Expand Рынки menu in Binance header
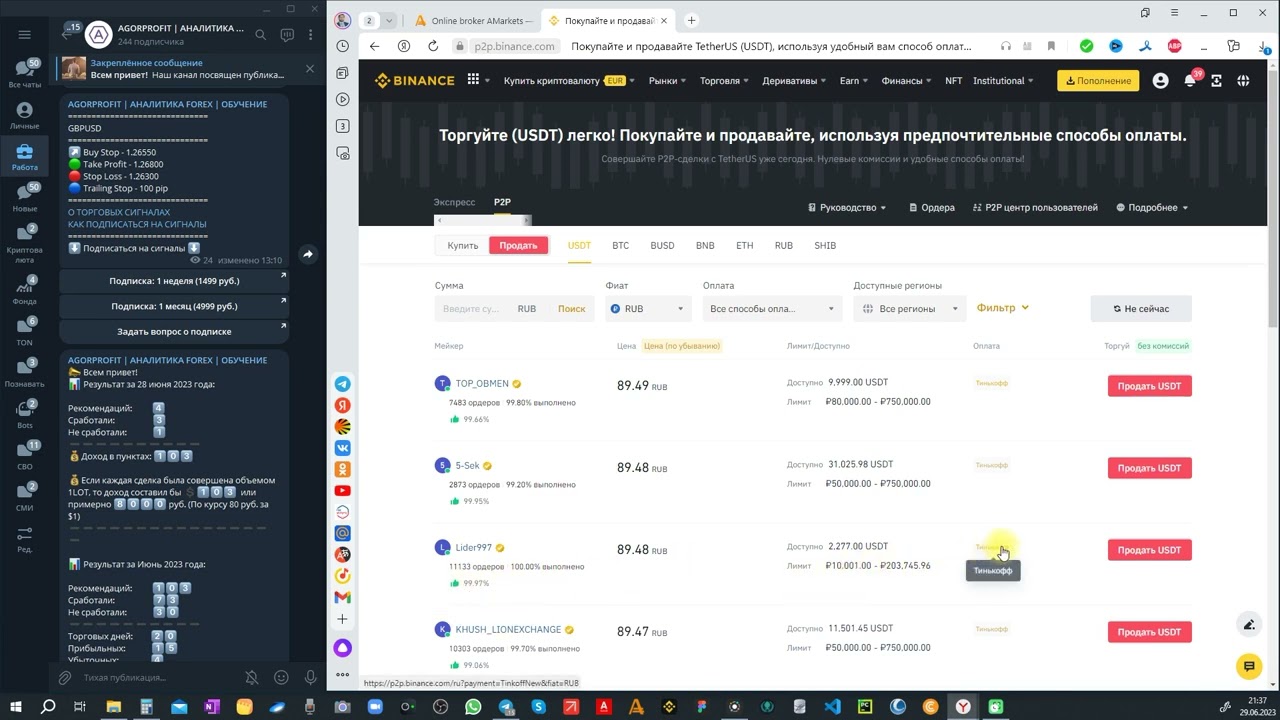The image size is (1280, 720). pyautogui.click(x=667, y=81)
